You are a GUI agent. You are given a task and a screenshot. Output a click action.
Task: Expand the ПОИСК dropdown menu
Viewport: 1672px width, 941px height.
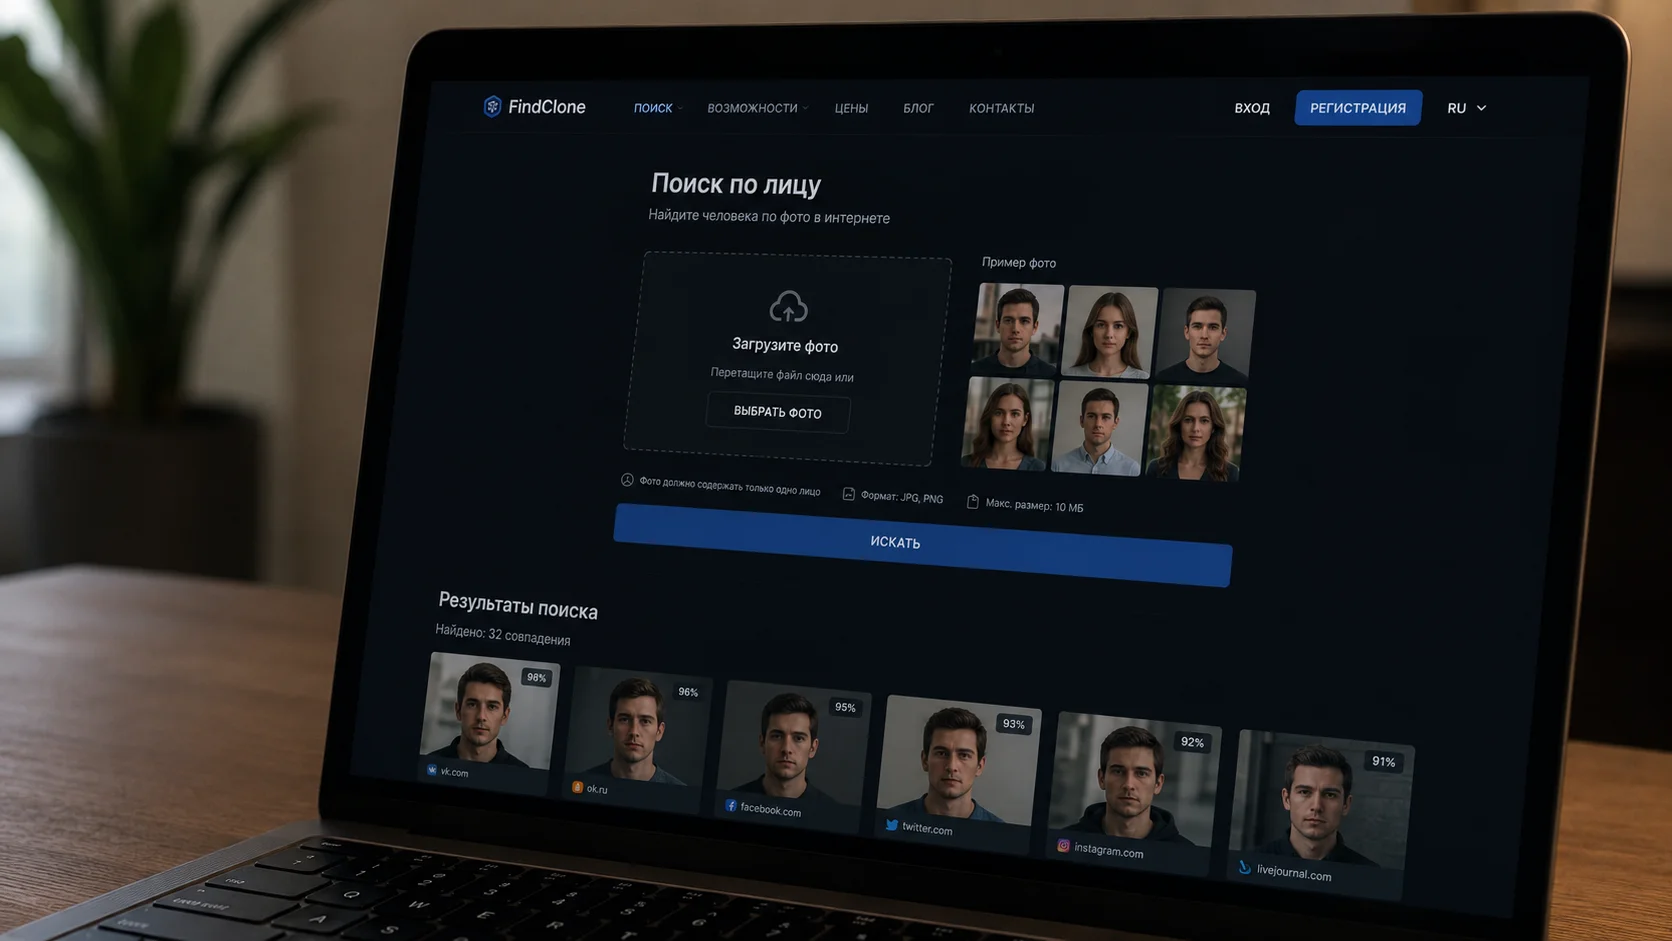(658, 107)
